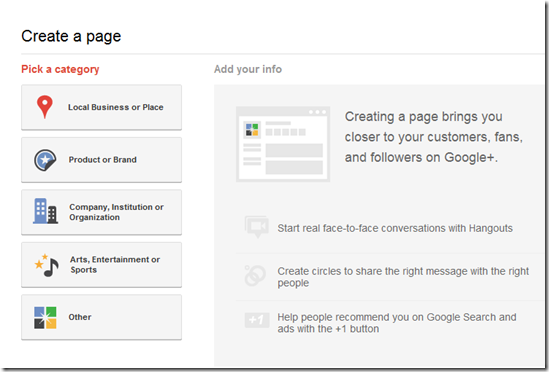This screenshot has width=549, height=372.
Task: Click "Start real face-to-face conversations with Hangouts" text
Action: (395, 228)
